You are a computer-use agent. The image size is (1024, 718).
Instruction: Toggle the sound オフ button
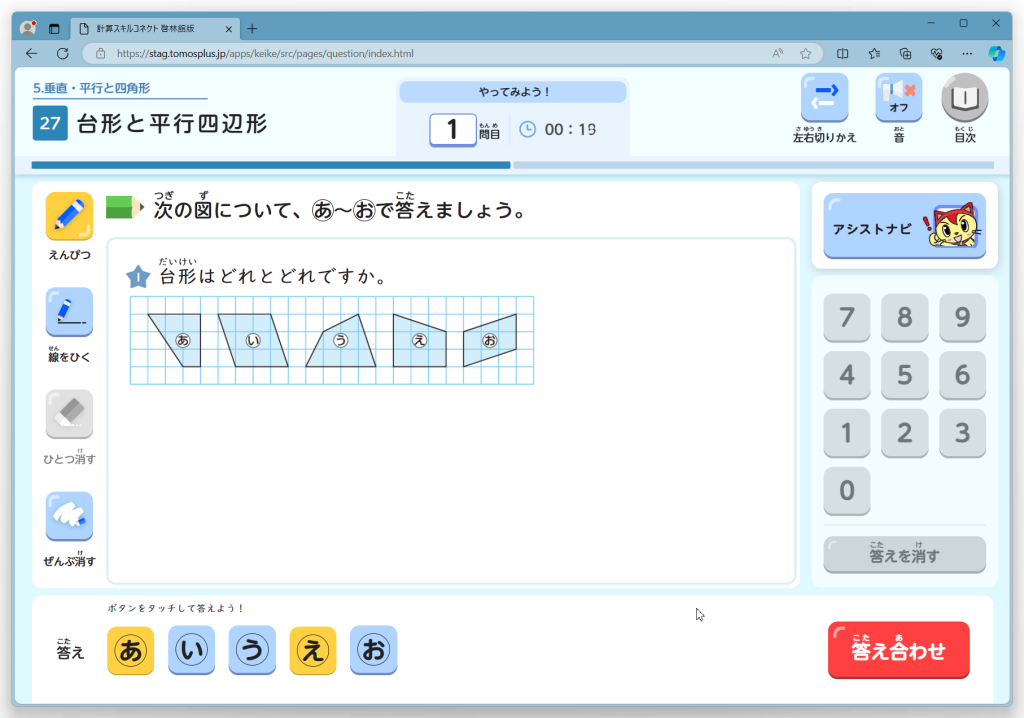(x=899, y=98)
